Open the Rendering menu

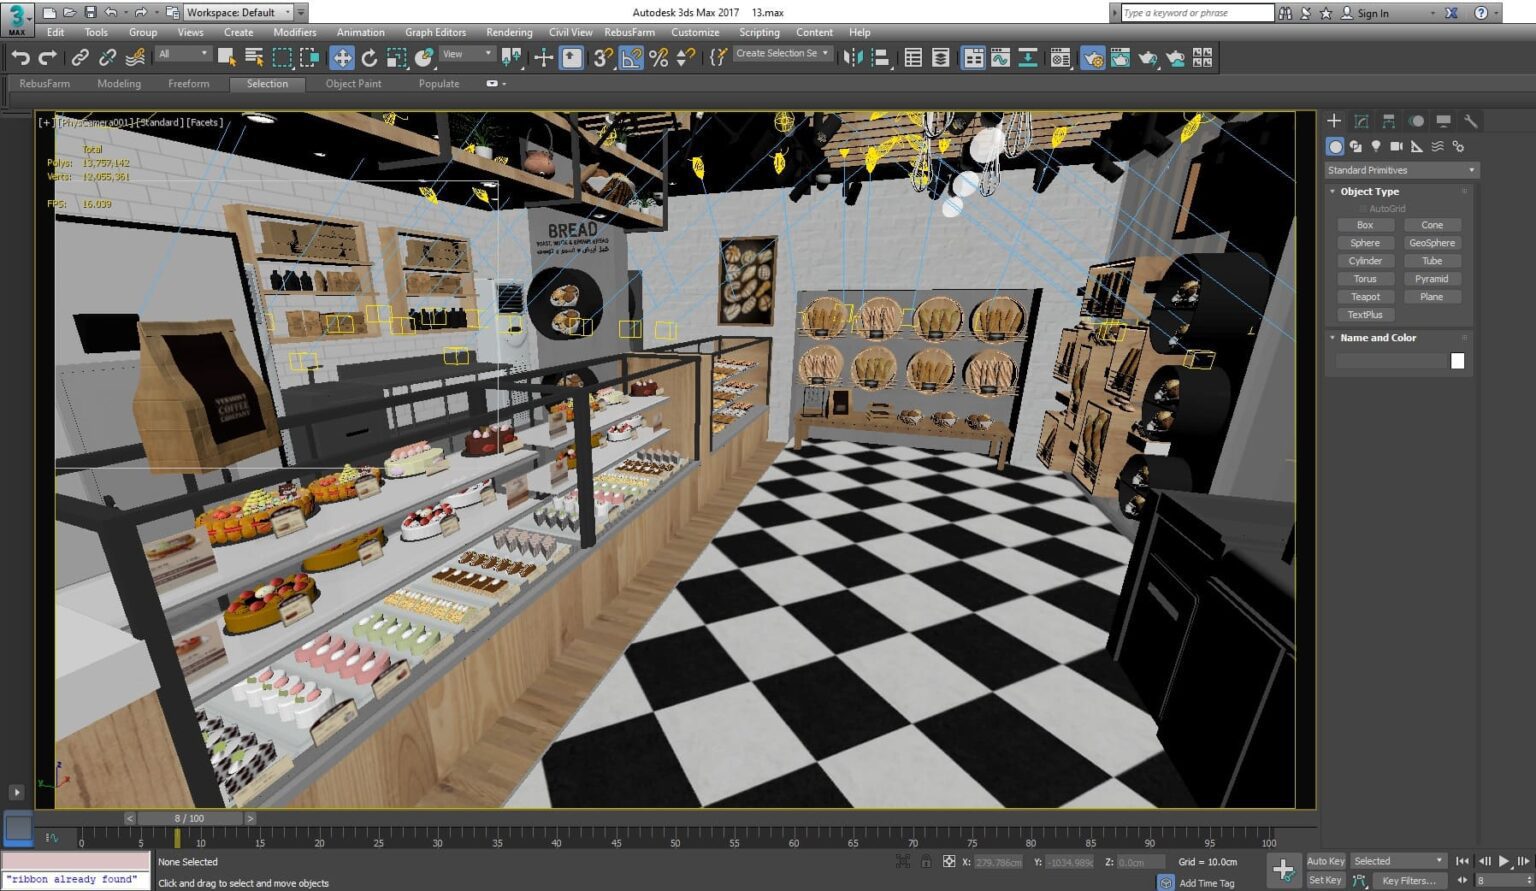508,32
